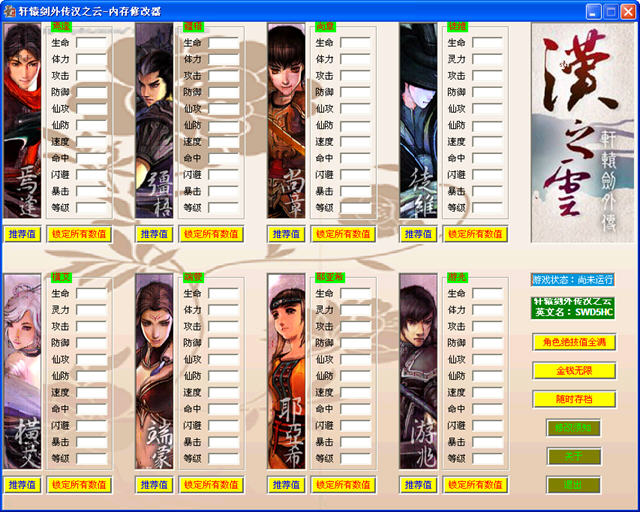Screen dimensions: 640x512
Task: Focus 焉逢's 等级 input field
Action: (x=92, y=208)
